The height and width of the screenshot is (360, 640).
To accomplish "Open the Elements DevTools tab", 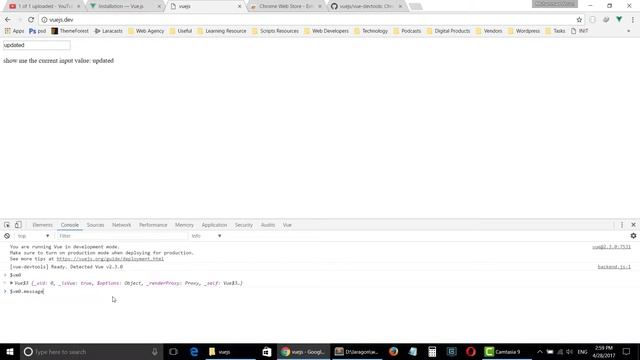I will point(42,225).
